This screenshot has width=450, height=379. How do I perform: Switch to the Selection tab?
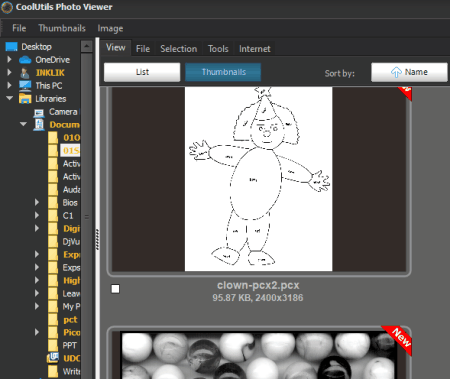click(179, 49)
